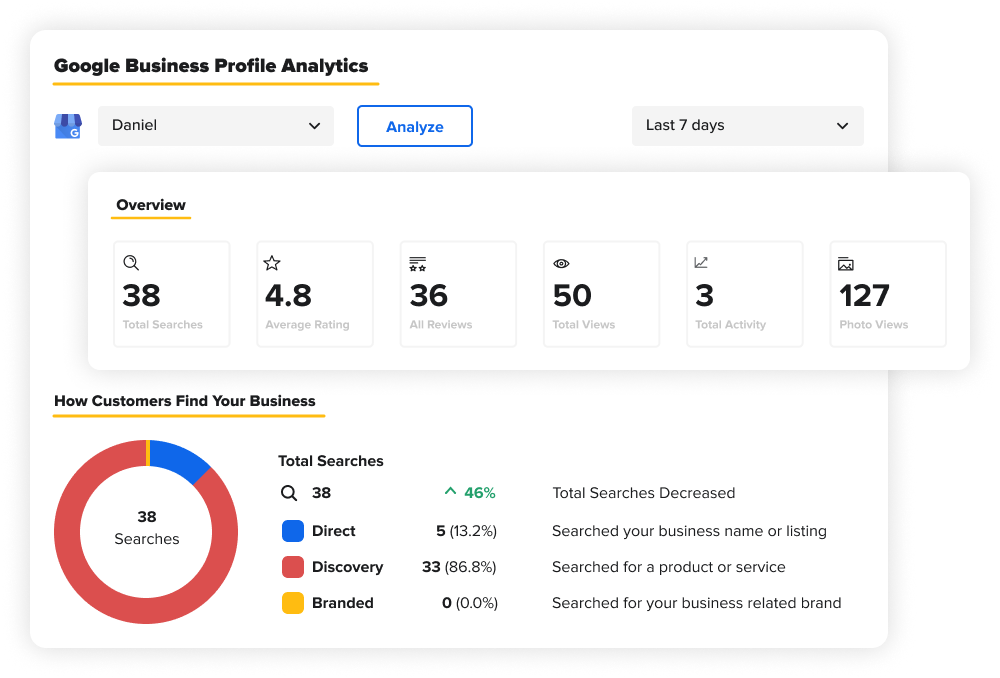Click the 'Total Views' card label
Screen dimensions: 1000x678
[584, 325]
